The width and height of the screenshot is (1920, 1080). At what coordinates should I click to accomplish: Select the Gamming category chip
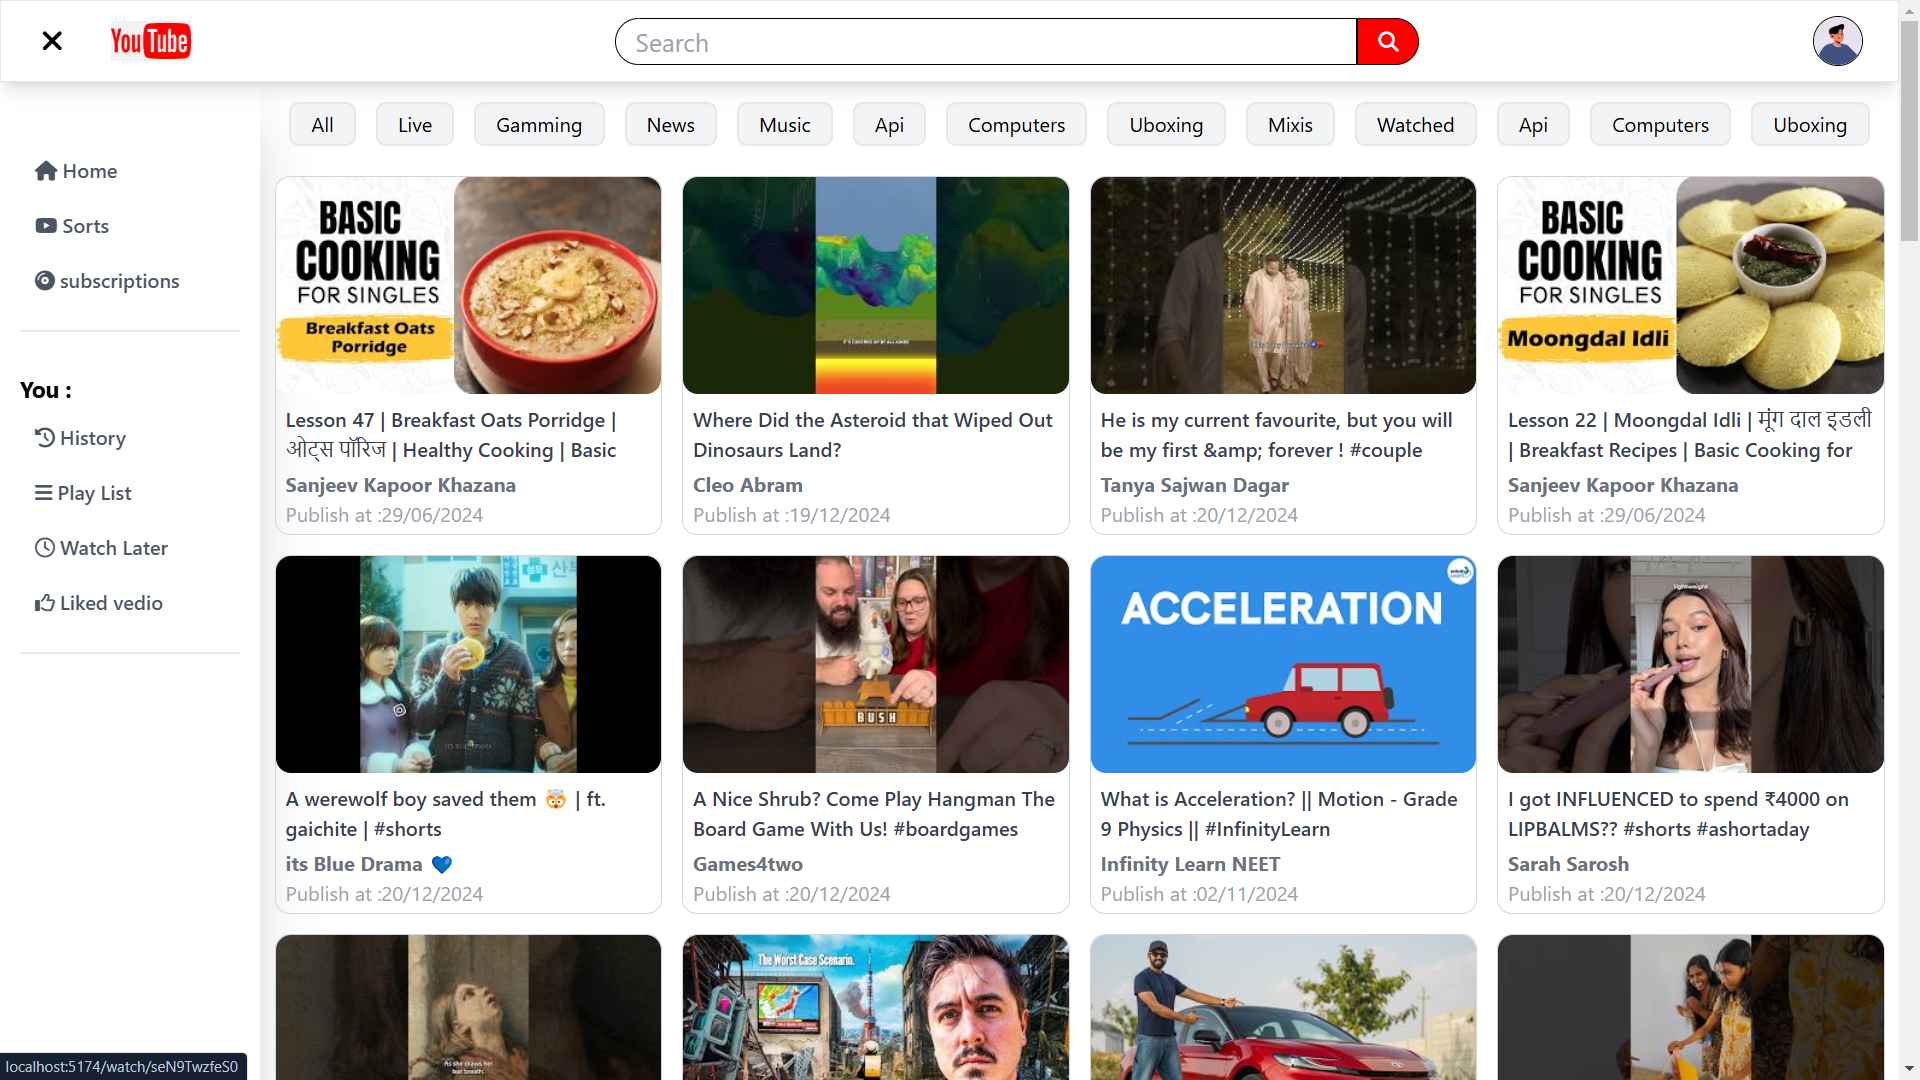[539, 125]
